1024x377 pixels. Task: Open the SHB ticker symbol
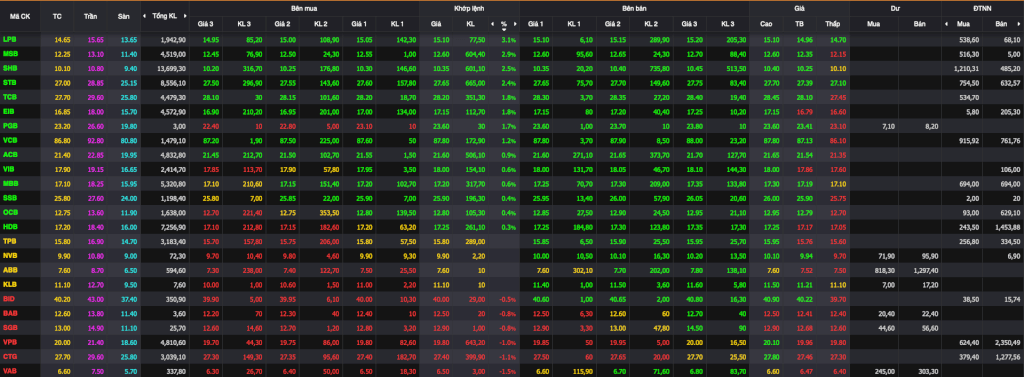pyautogui.click(x=10, y=67)
